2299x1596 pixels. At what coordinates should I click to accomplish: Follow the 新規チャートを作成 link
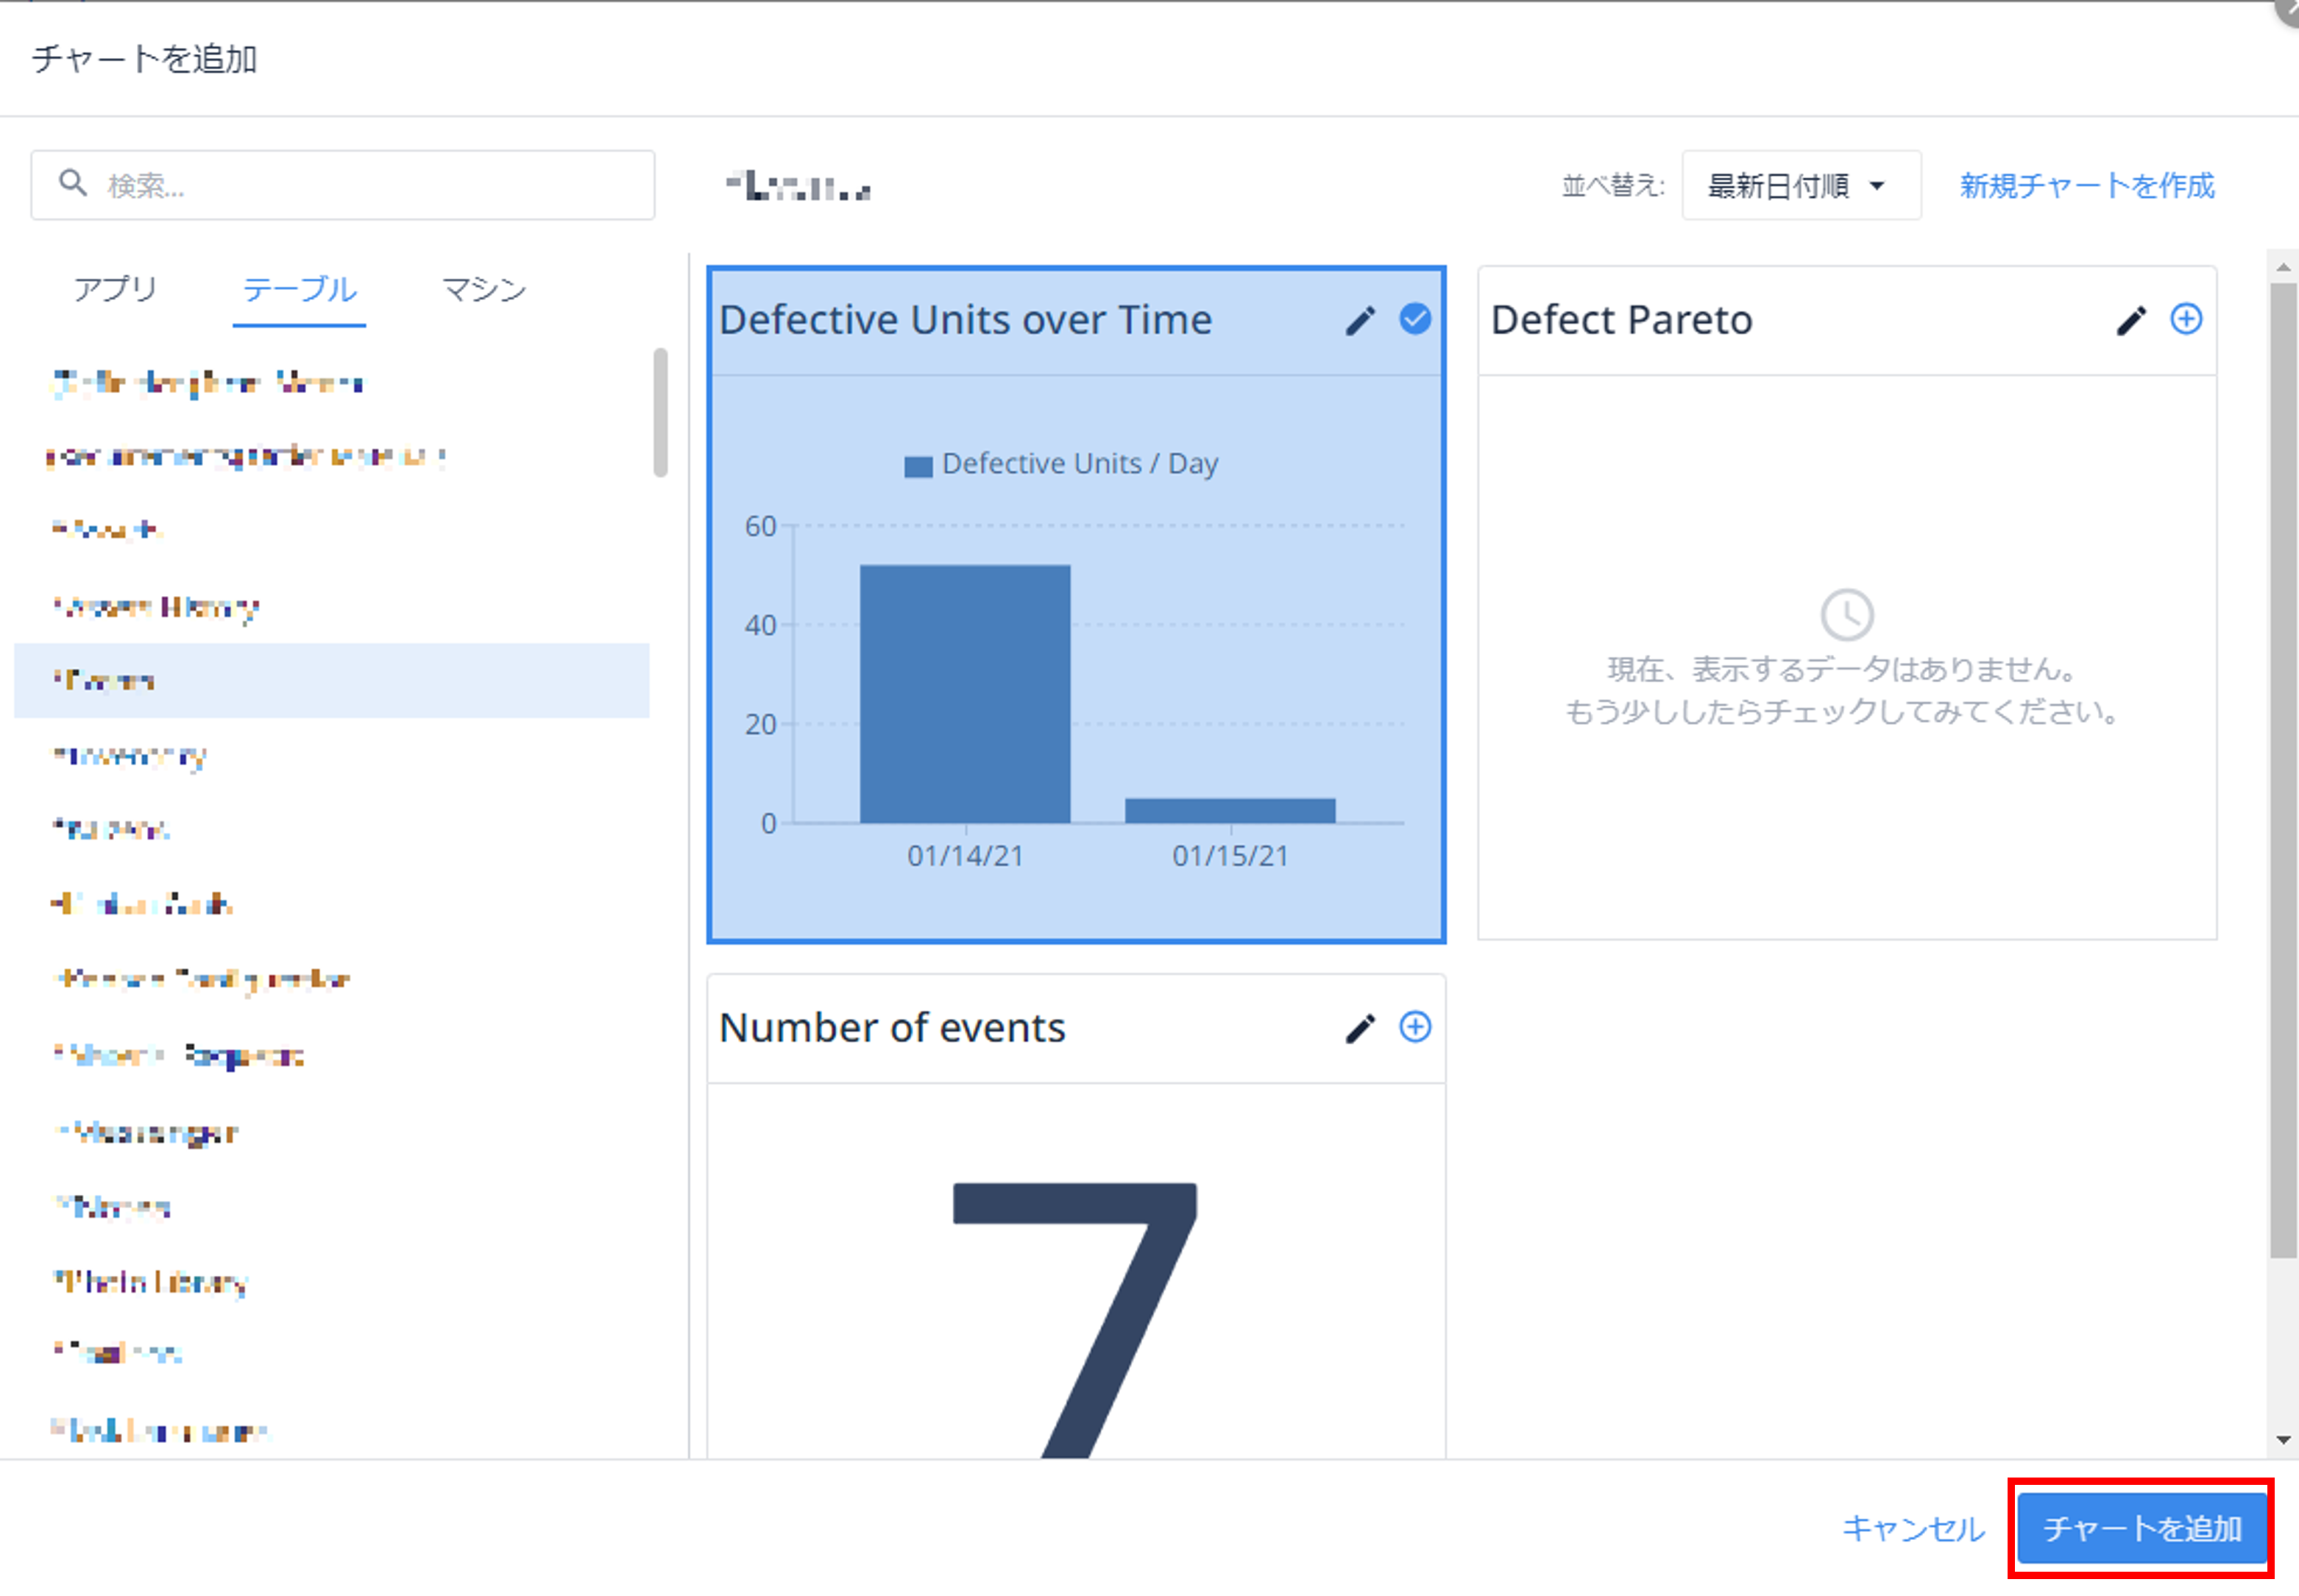pyautogui.click(x=2087, y=186)
